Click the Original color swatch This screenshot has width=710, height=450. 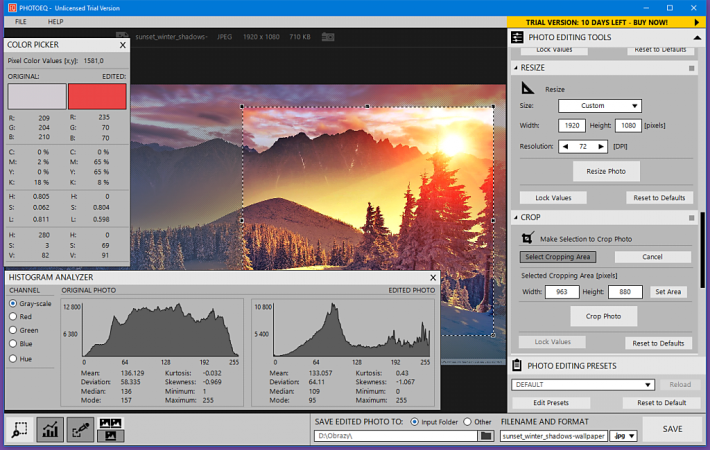[37, 96]
